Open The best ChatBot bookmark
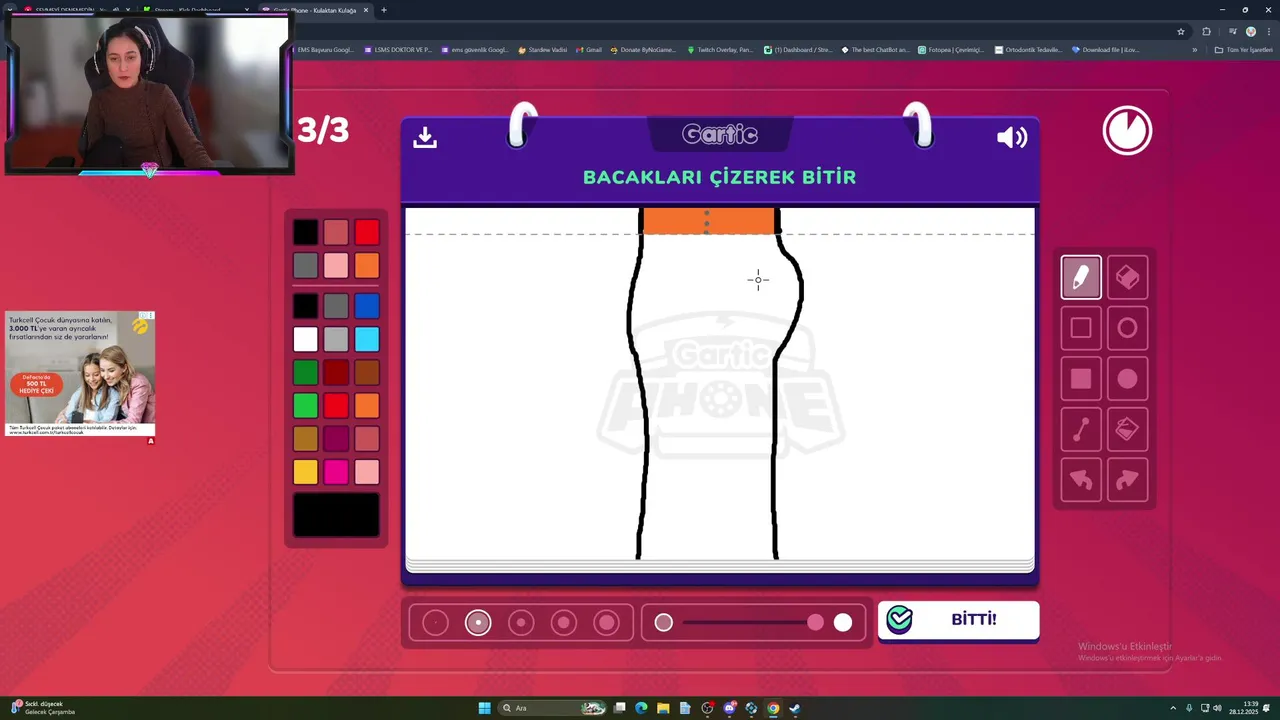This screenshot has height=720, width=1280. 875,50
